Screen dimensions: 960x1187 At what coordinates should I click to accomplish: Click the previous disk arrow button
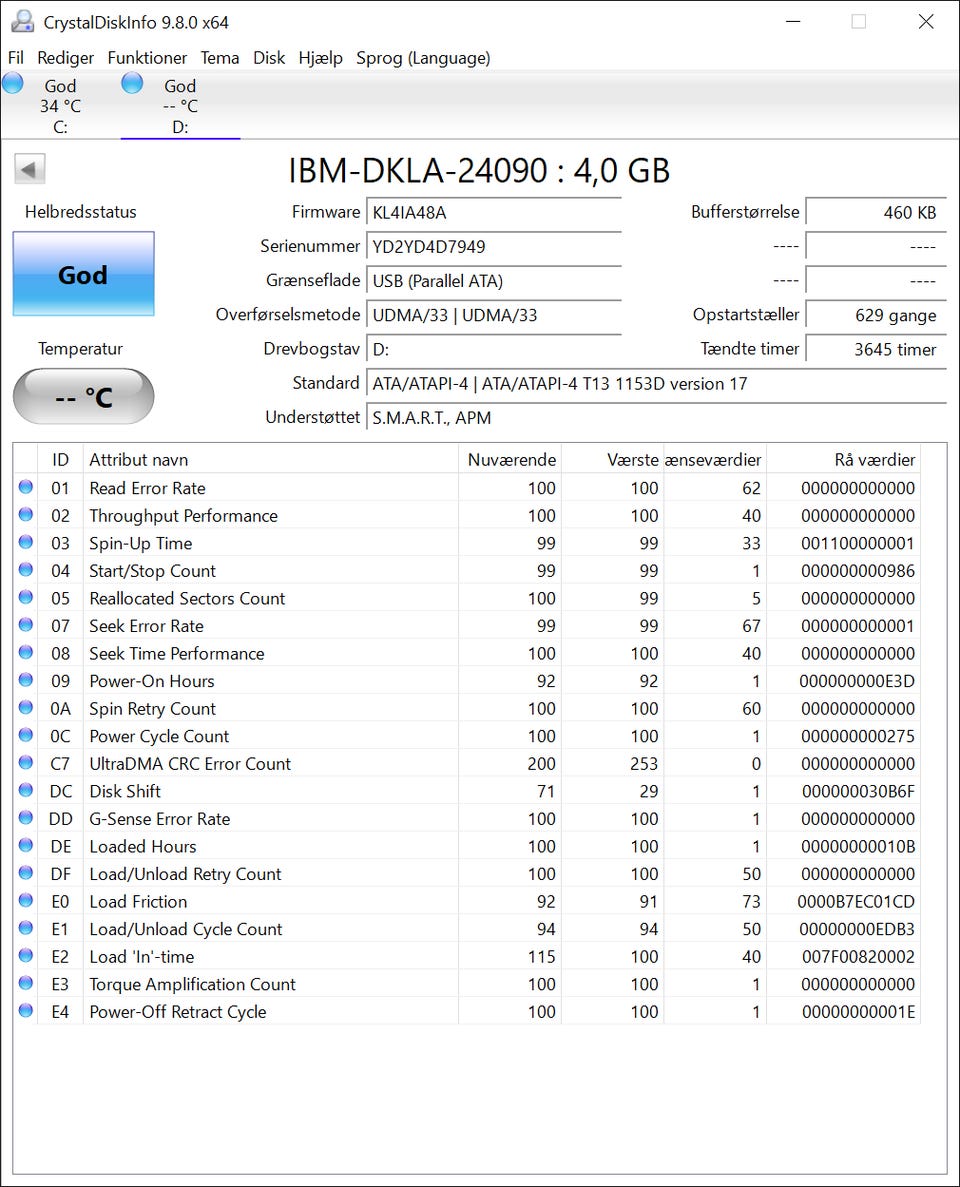click(x=30, y=169)
